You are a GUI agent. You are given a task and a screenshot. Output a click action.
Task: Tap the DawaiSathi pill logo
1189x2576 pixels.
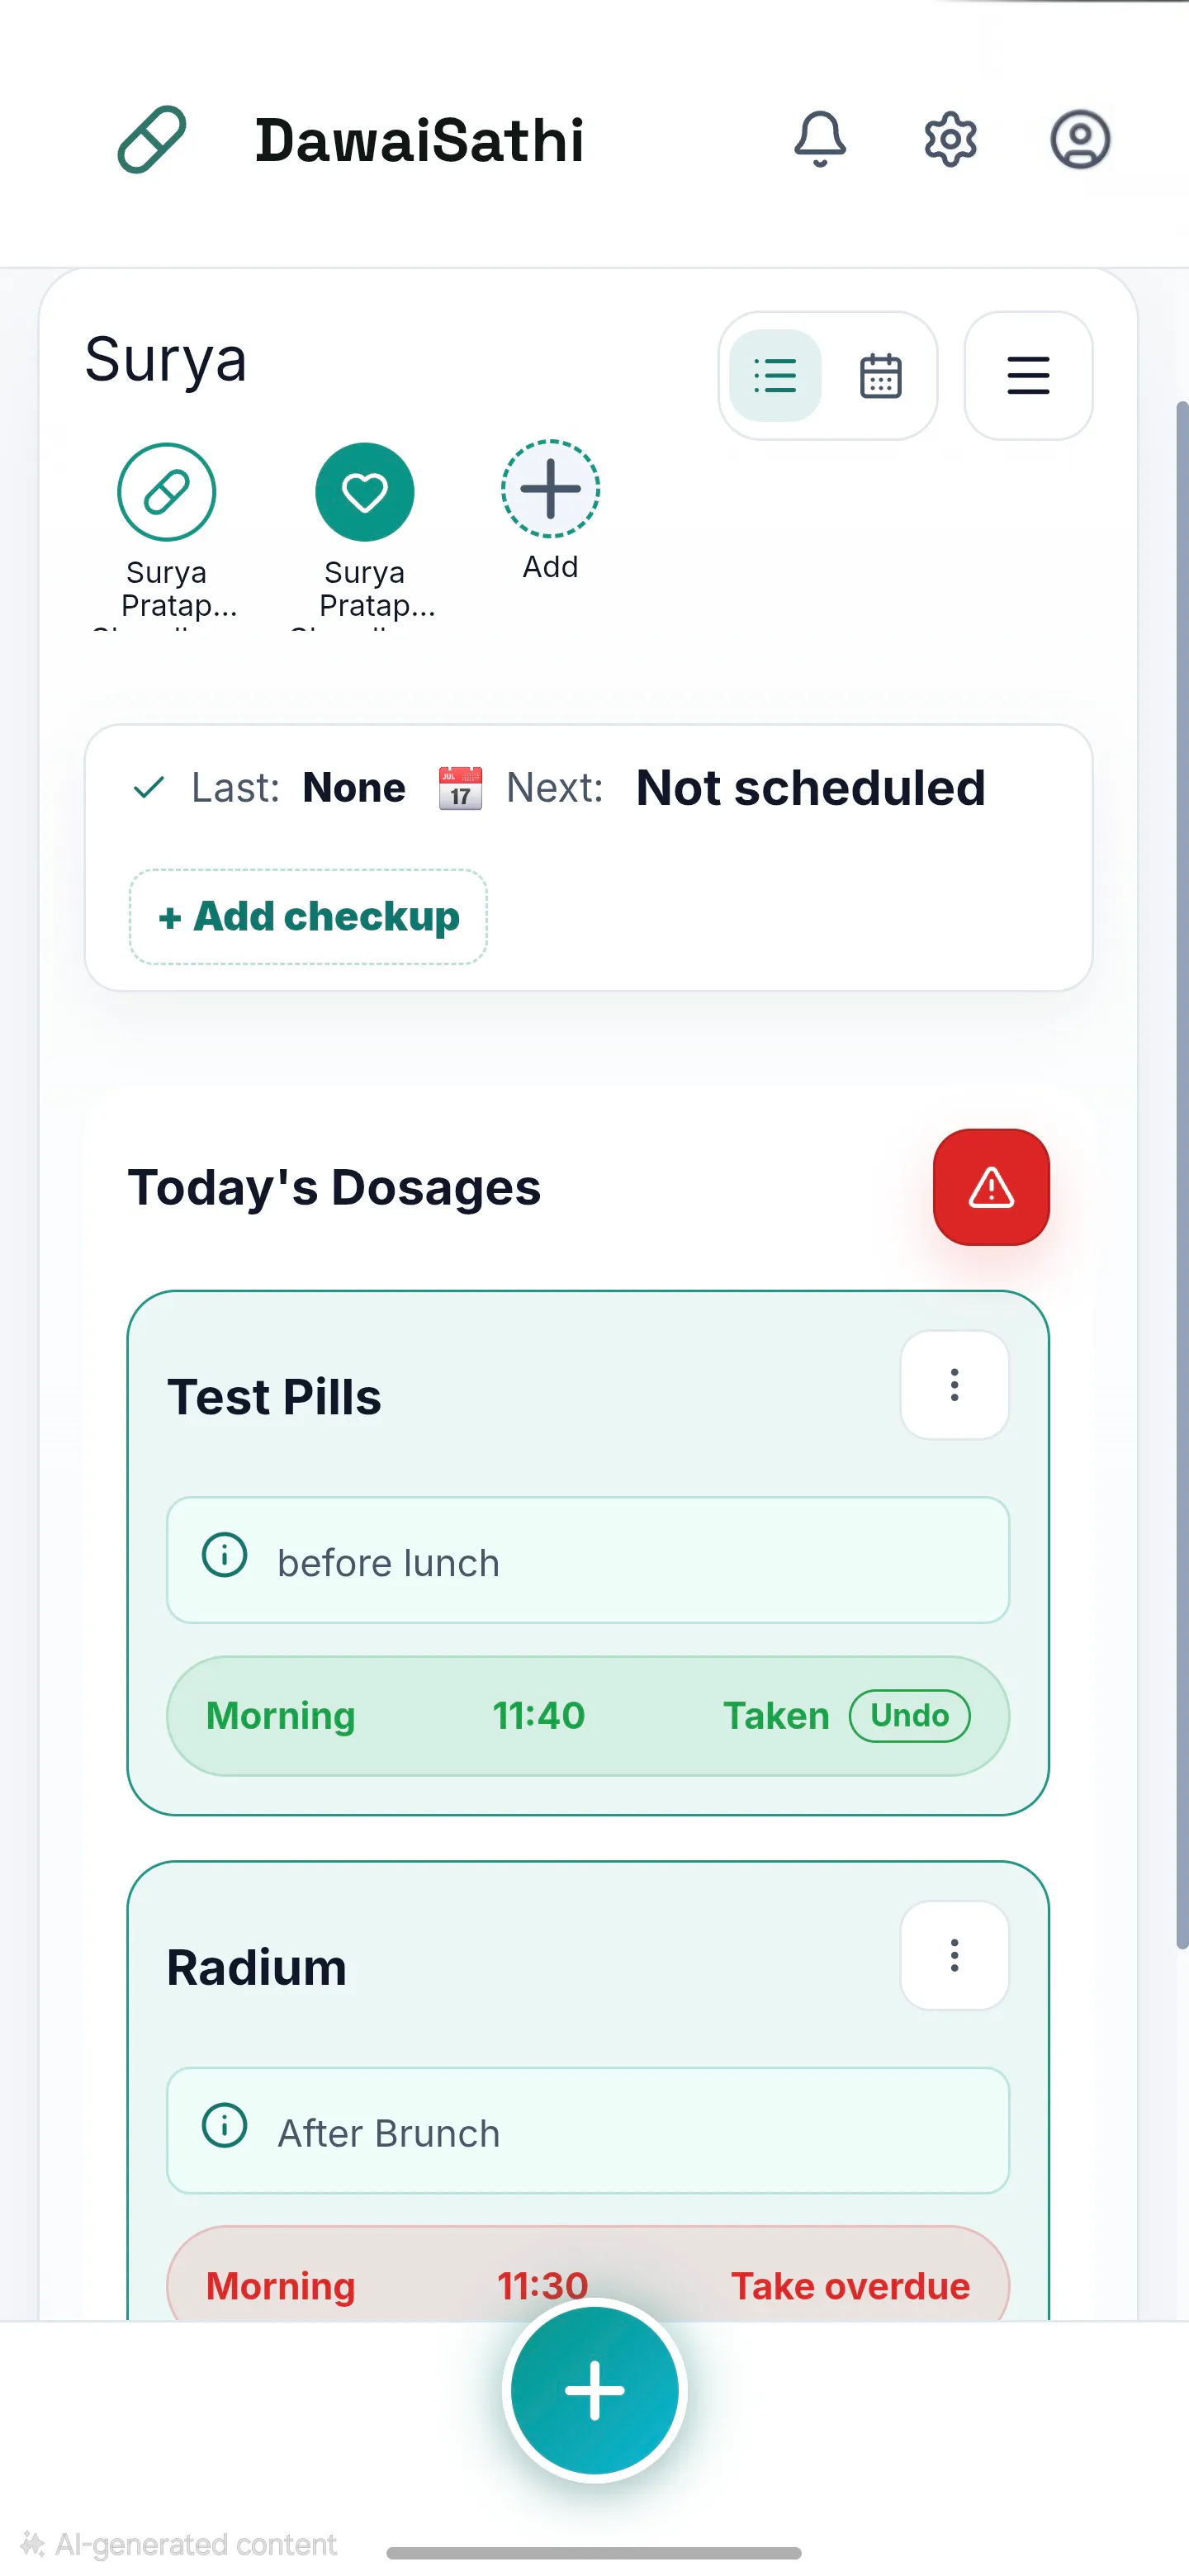coord(152,139)
